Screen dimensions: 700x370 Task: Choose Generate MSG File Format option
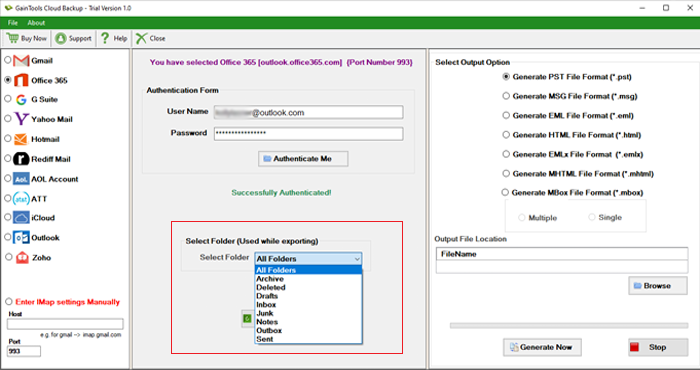coord(506,96)
